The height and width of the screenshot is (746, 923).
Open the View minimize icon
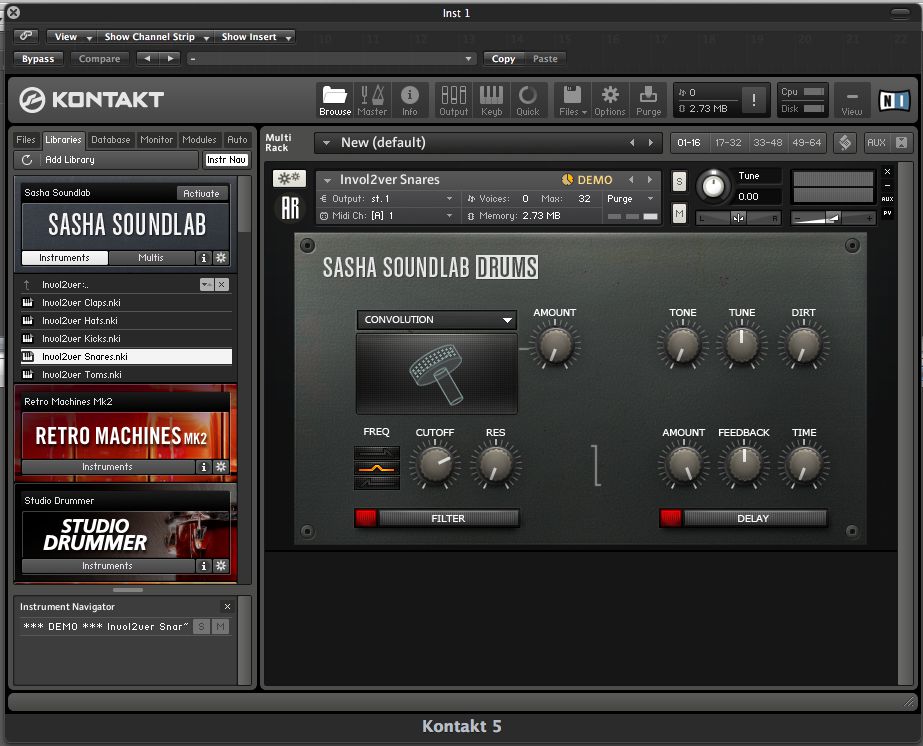(851, 100)
